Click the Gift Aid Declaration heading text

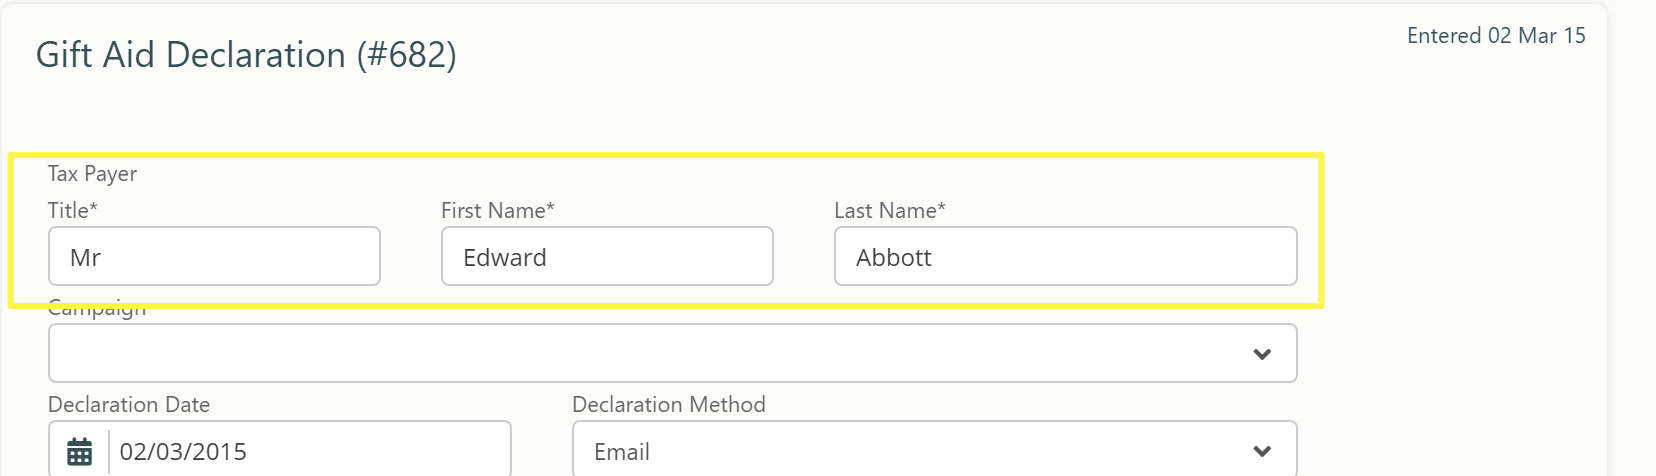coord(191,55)
